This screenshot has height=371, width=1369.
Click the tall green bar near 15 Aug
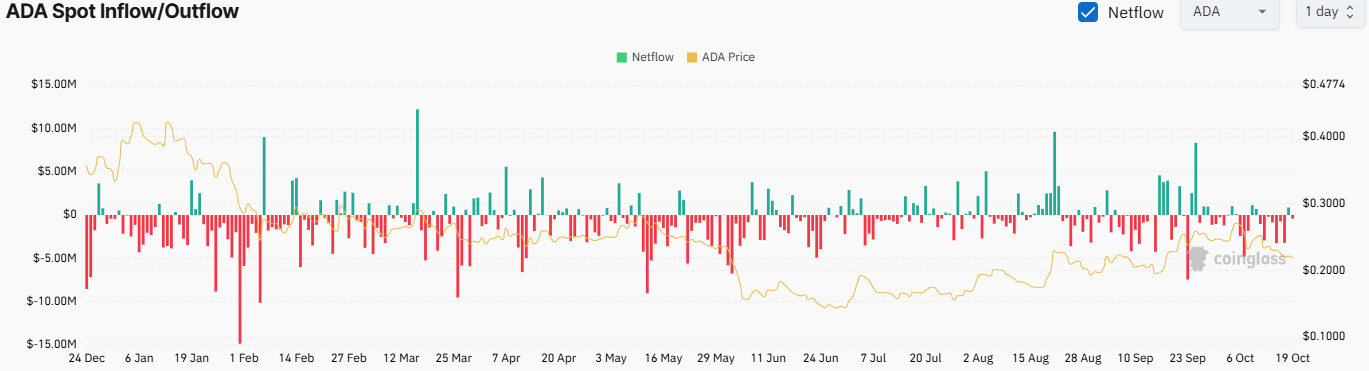[1054, 173]
